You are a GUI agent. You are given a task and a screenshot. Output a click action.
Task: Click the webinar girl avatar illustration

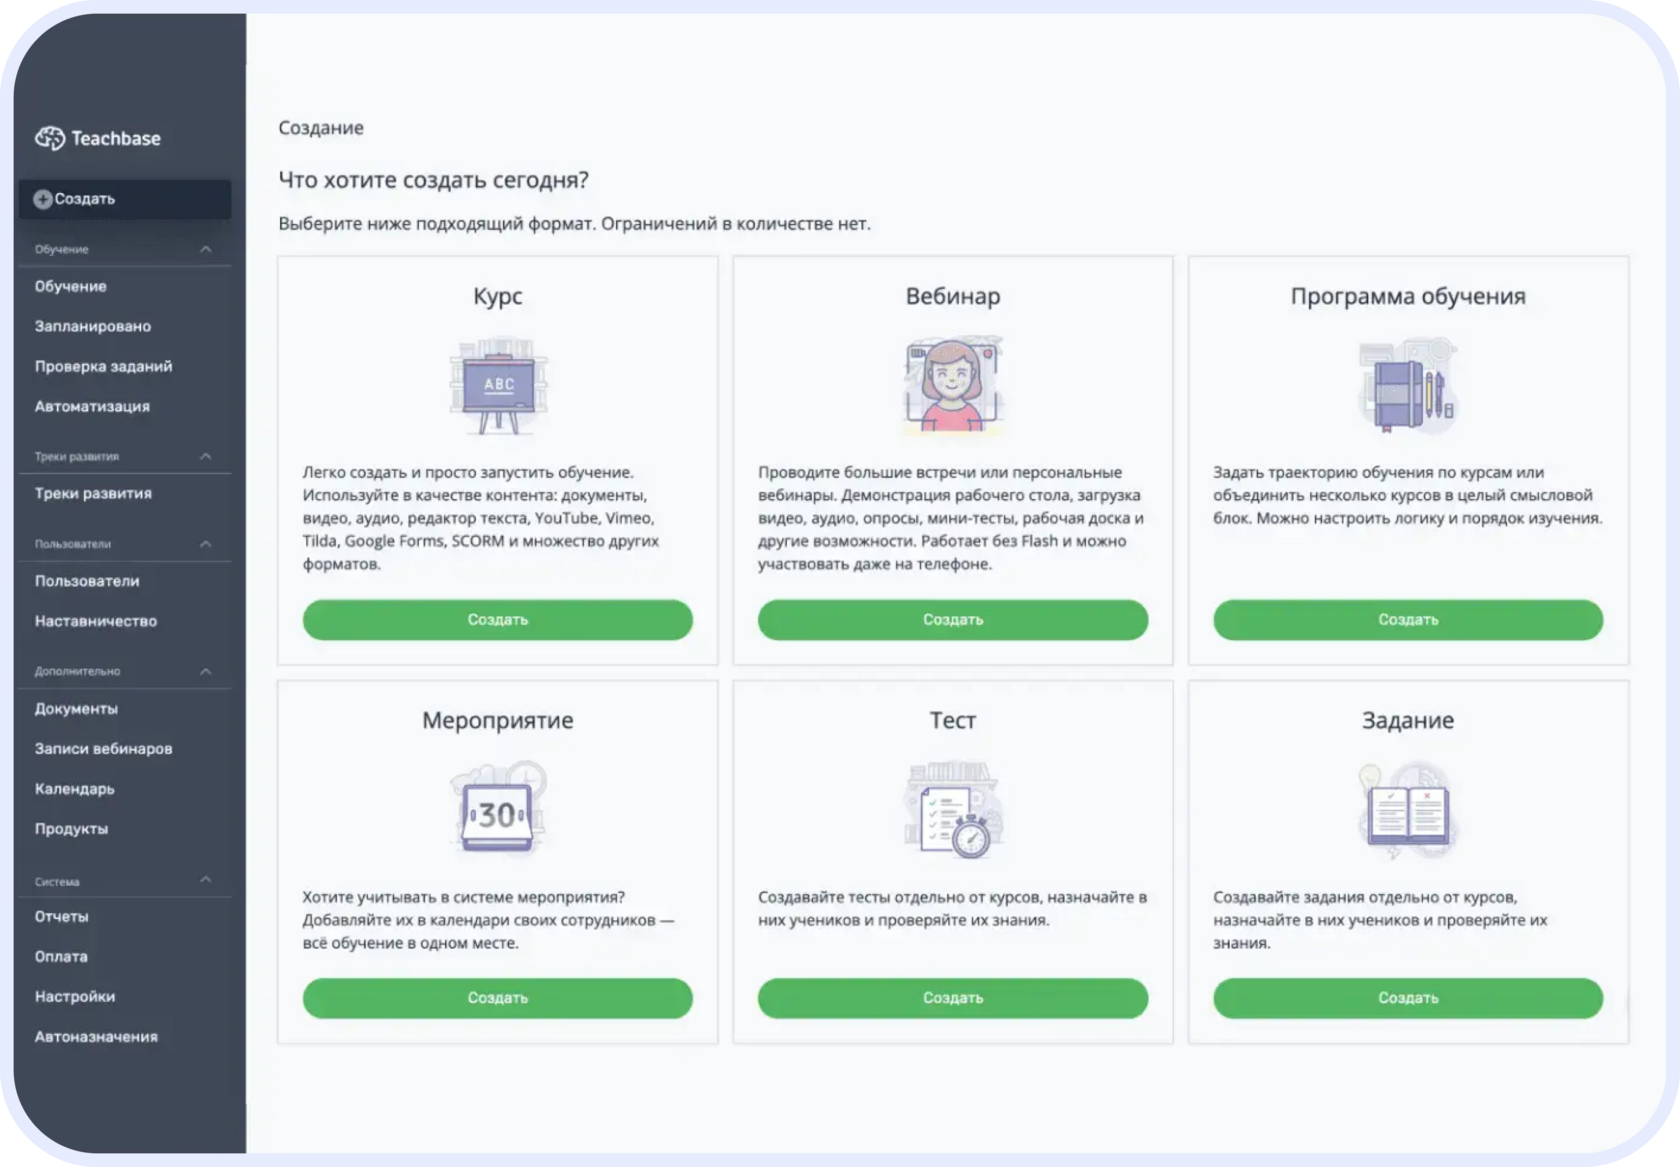pos(952,385)
